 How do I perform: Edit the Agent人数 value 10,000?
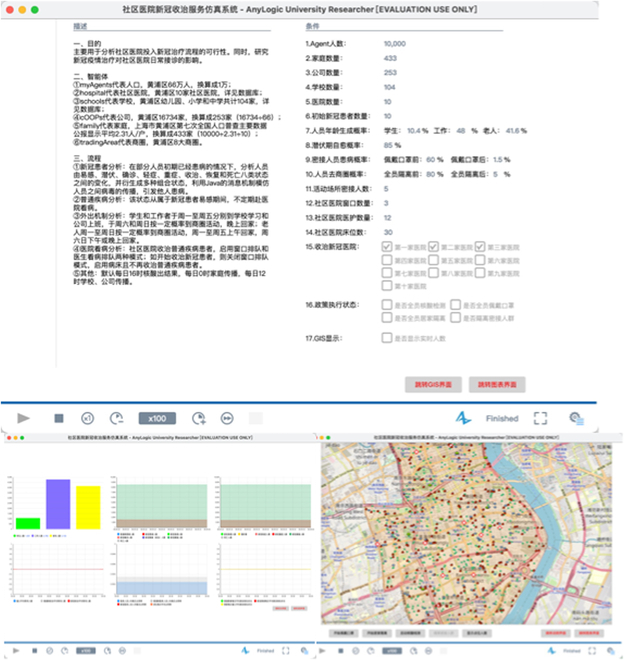click(395, 43)
